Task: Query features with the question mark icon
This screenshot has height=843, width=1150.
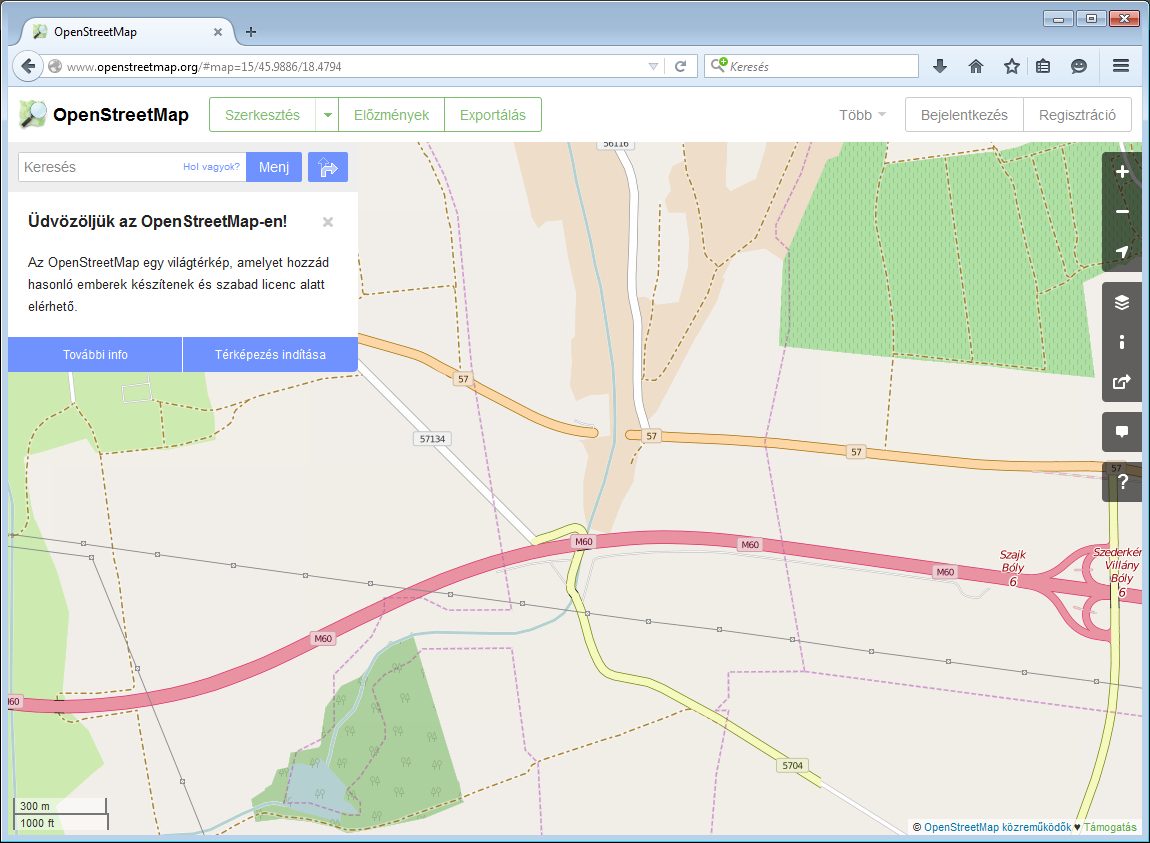Action: (1121, 482)
